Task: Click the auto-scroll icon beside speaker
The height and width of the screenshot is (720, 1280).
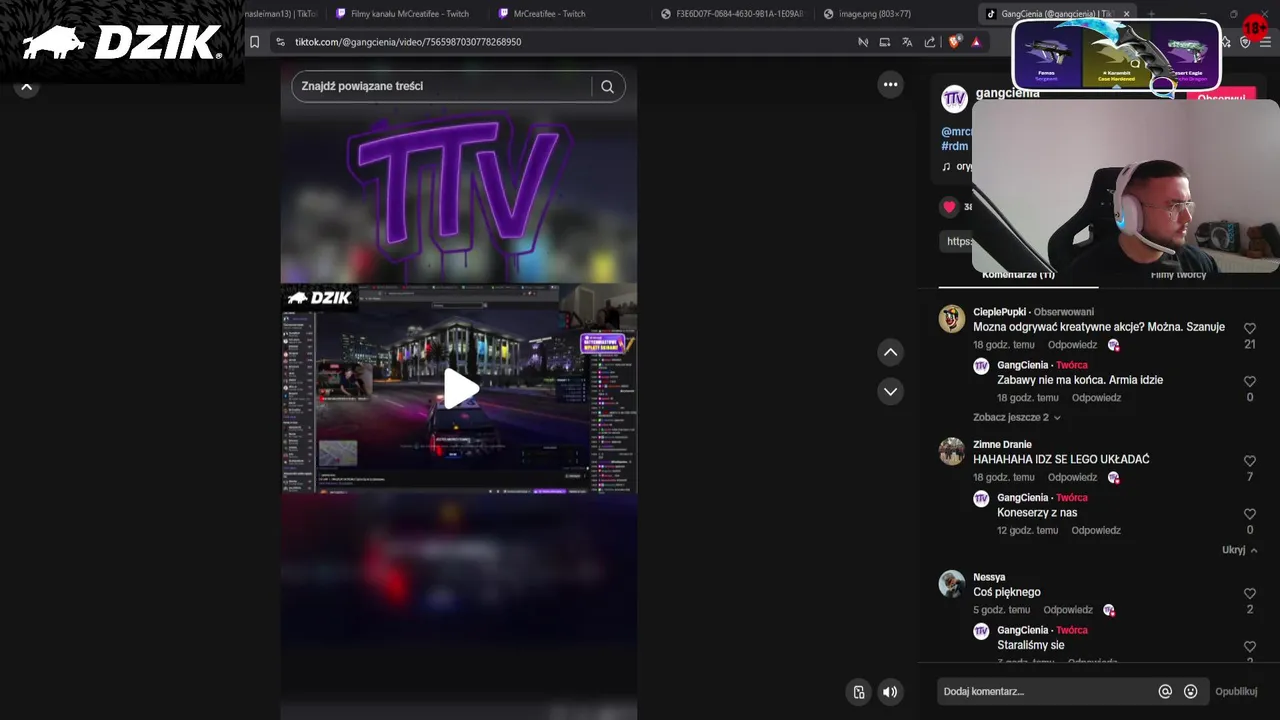Action: click(x=858, y=692)
